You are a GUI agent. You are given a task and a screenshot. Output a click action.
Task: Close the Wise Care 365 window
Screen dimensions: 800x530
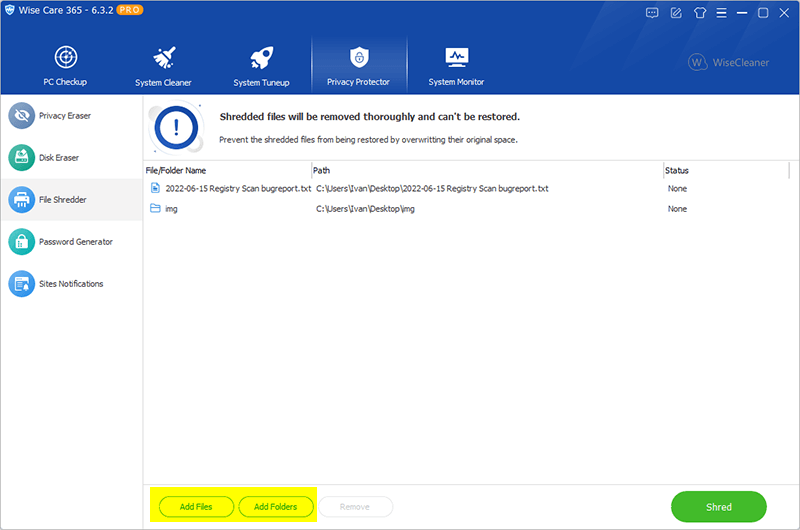click(x=784, y=13)
